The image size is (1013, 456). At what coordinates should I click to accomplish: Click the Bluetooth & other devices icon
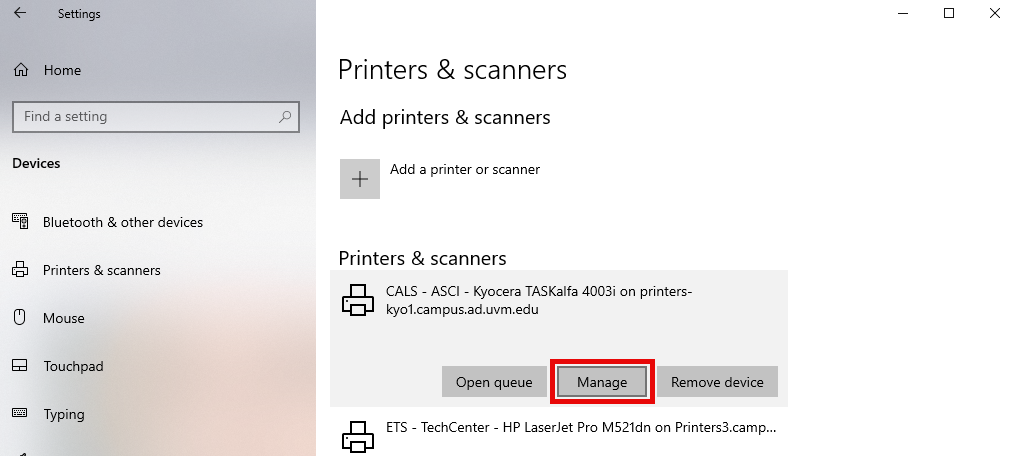20,222
